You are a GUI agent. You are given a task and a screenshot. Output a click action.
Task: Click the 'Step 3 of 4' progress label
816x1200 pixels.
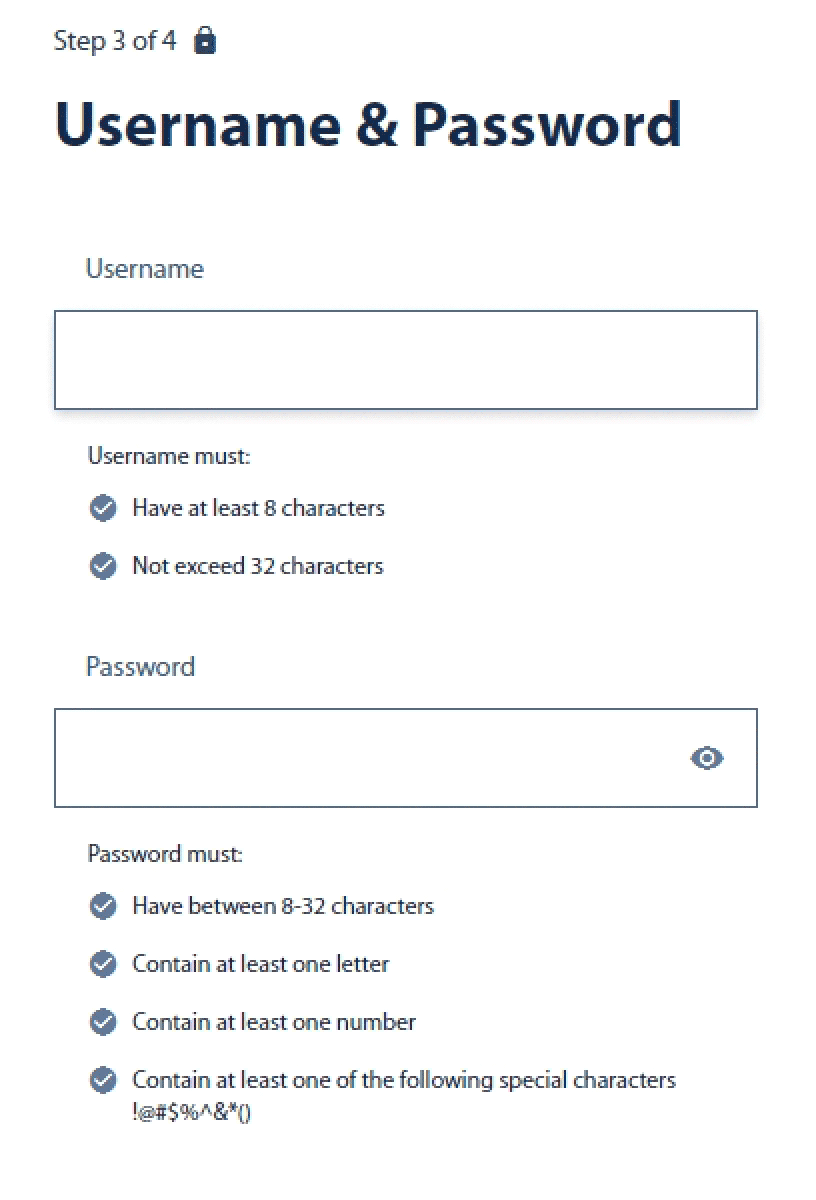[x=114, y=41]
